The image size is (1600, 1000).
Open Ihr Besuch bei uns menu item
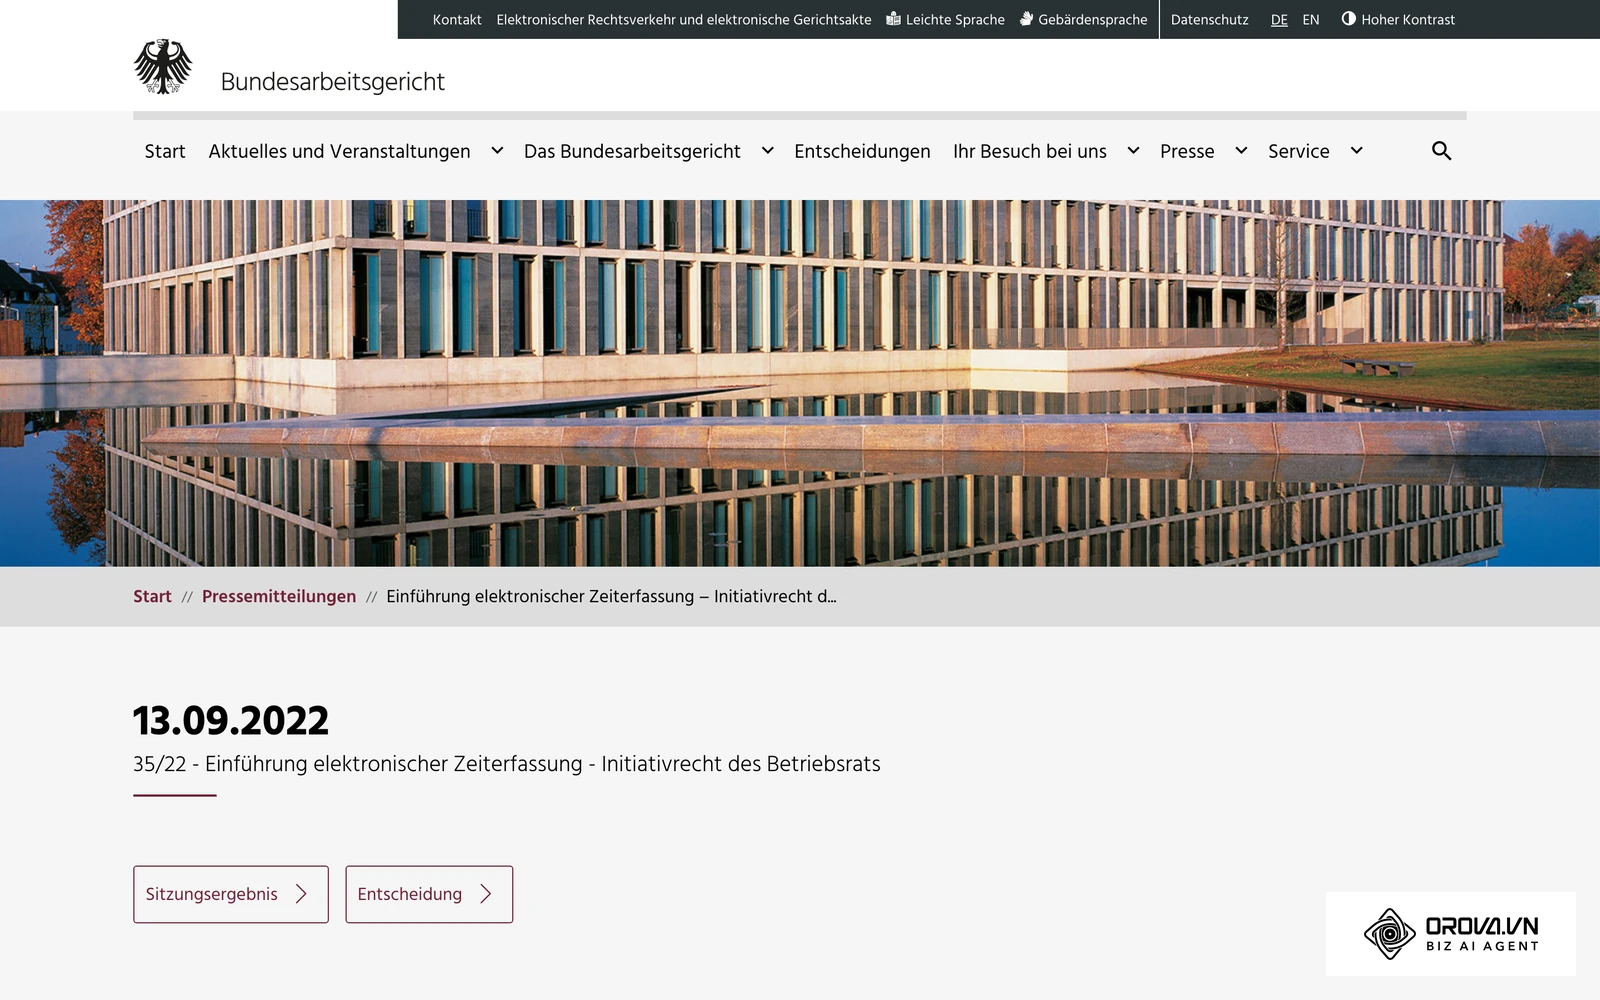point(1030,151)
